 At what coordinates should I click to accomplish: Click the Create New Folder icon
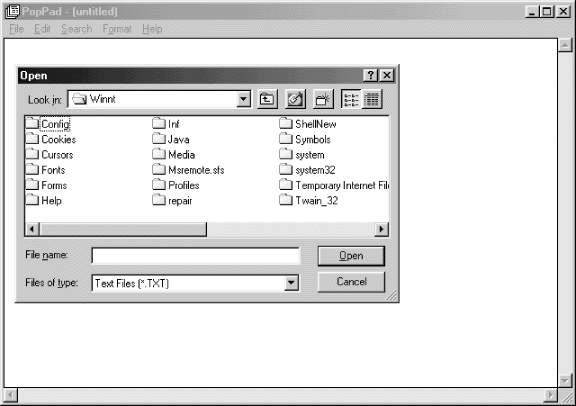323,99
